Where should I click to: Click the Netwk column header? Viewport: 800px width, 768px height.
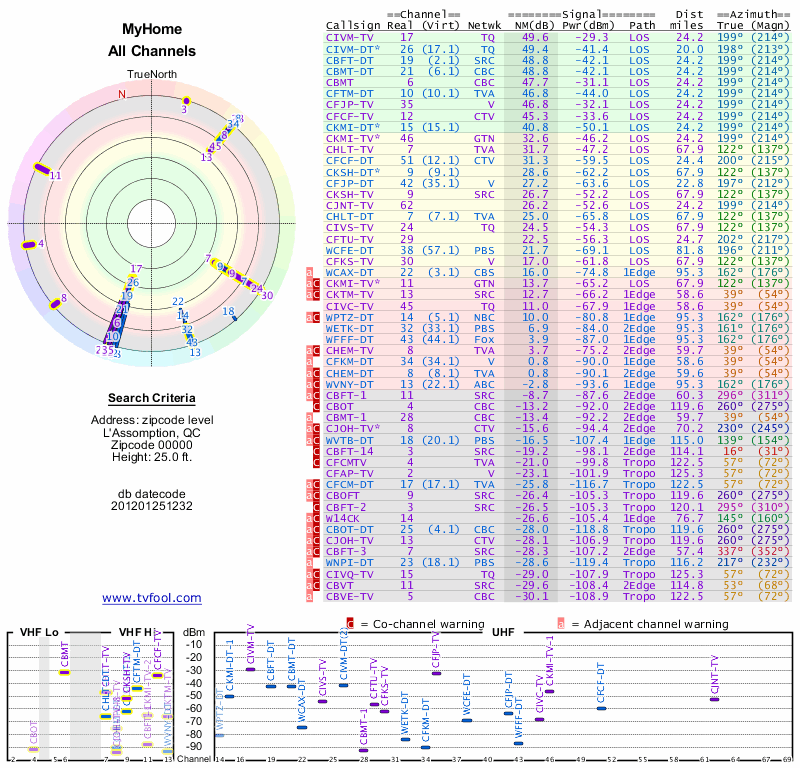coord(485,25)
